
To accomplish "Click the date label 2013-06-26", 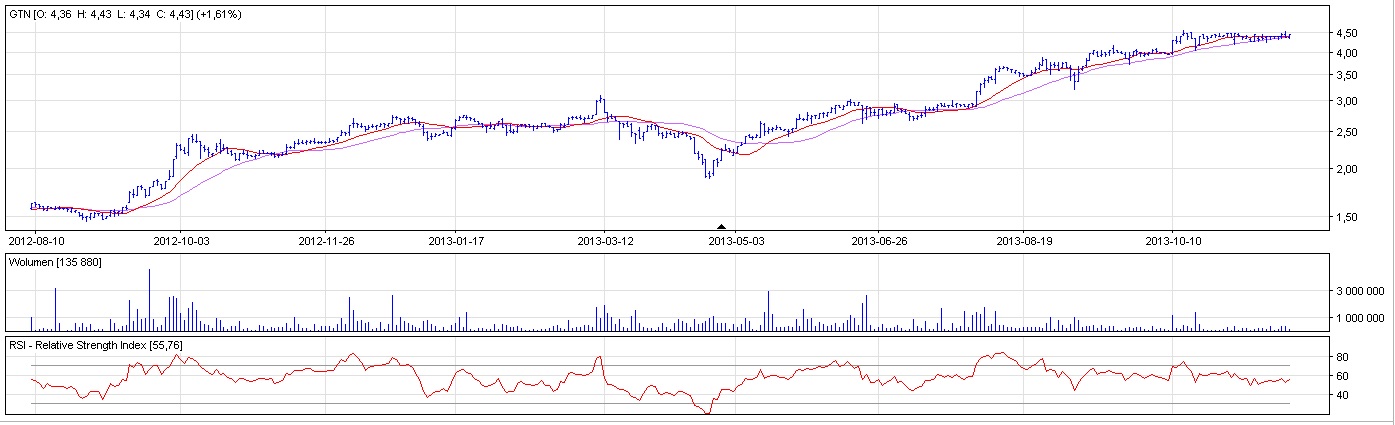I will [879, 241].
